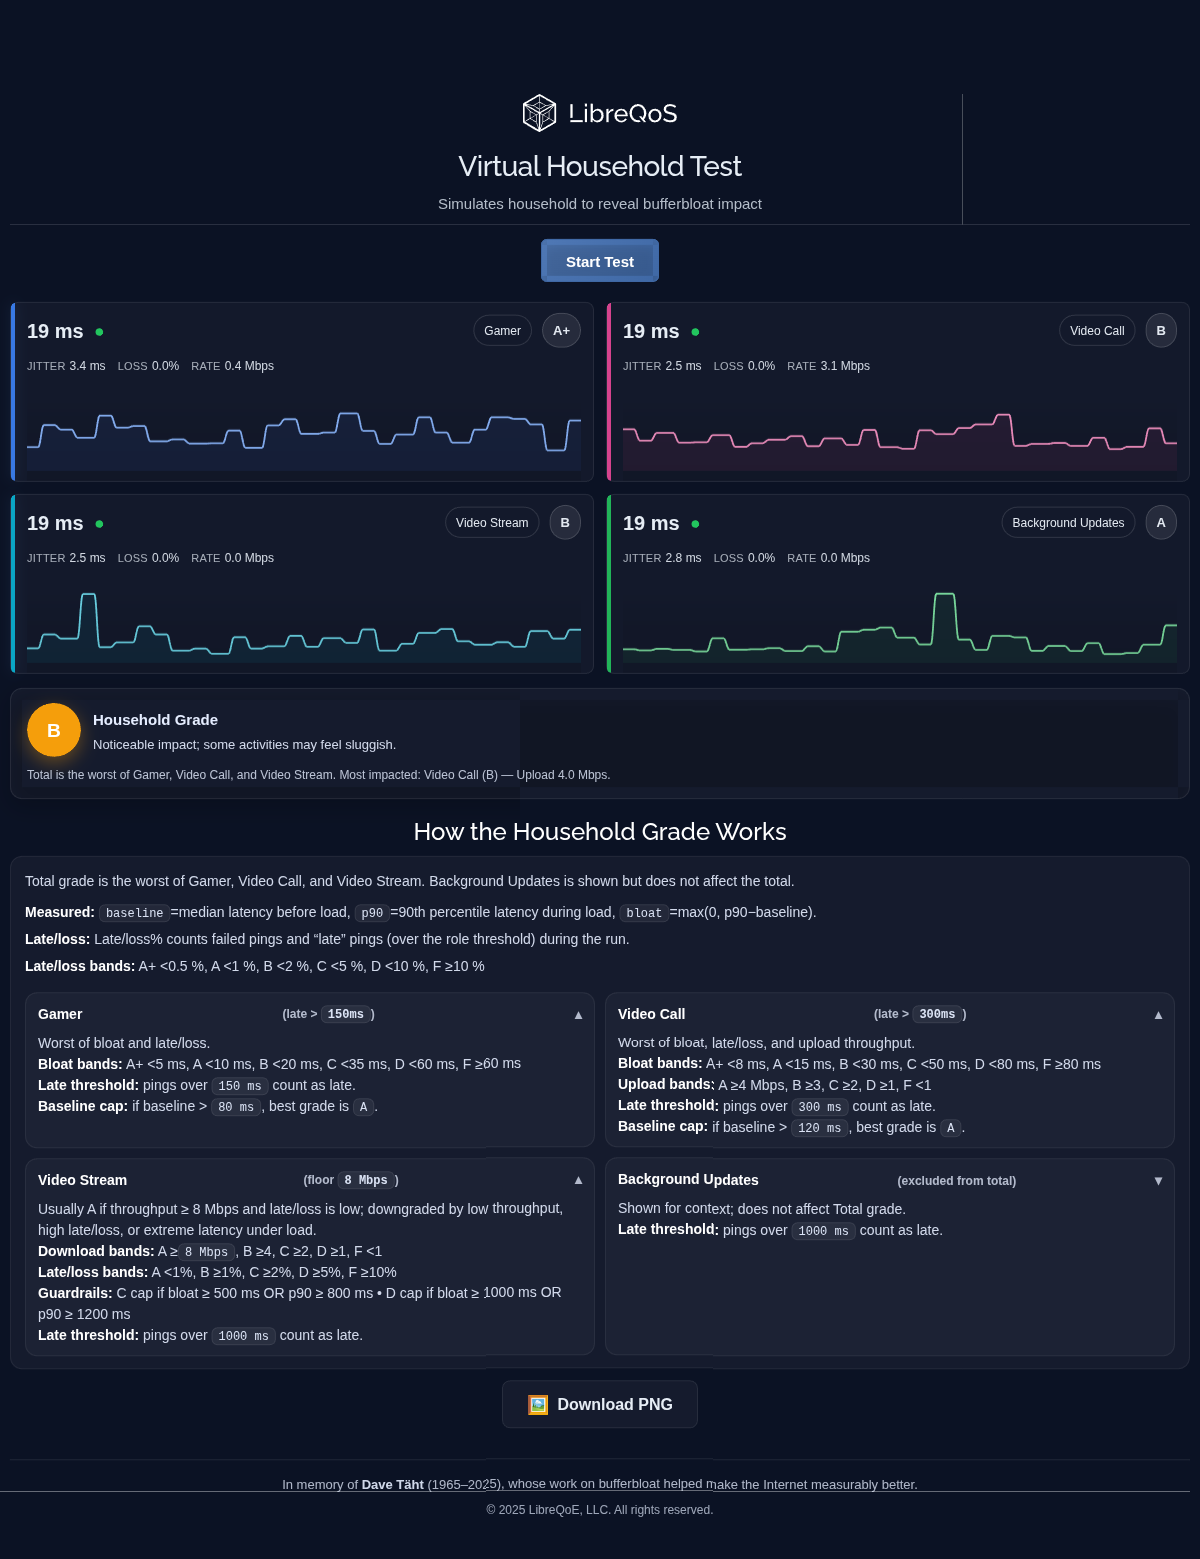Click the Video Call B grade badge
Screen dimensions: 1200x1559
1160,330
